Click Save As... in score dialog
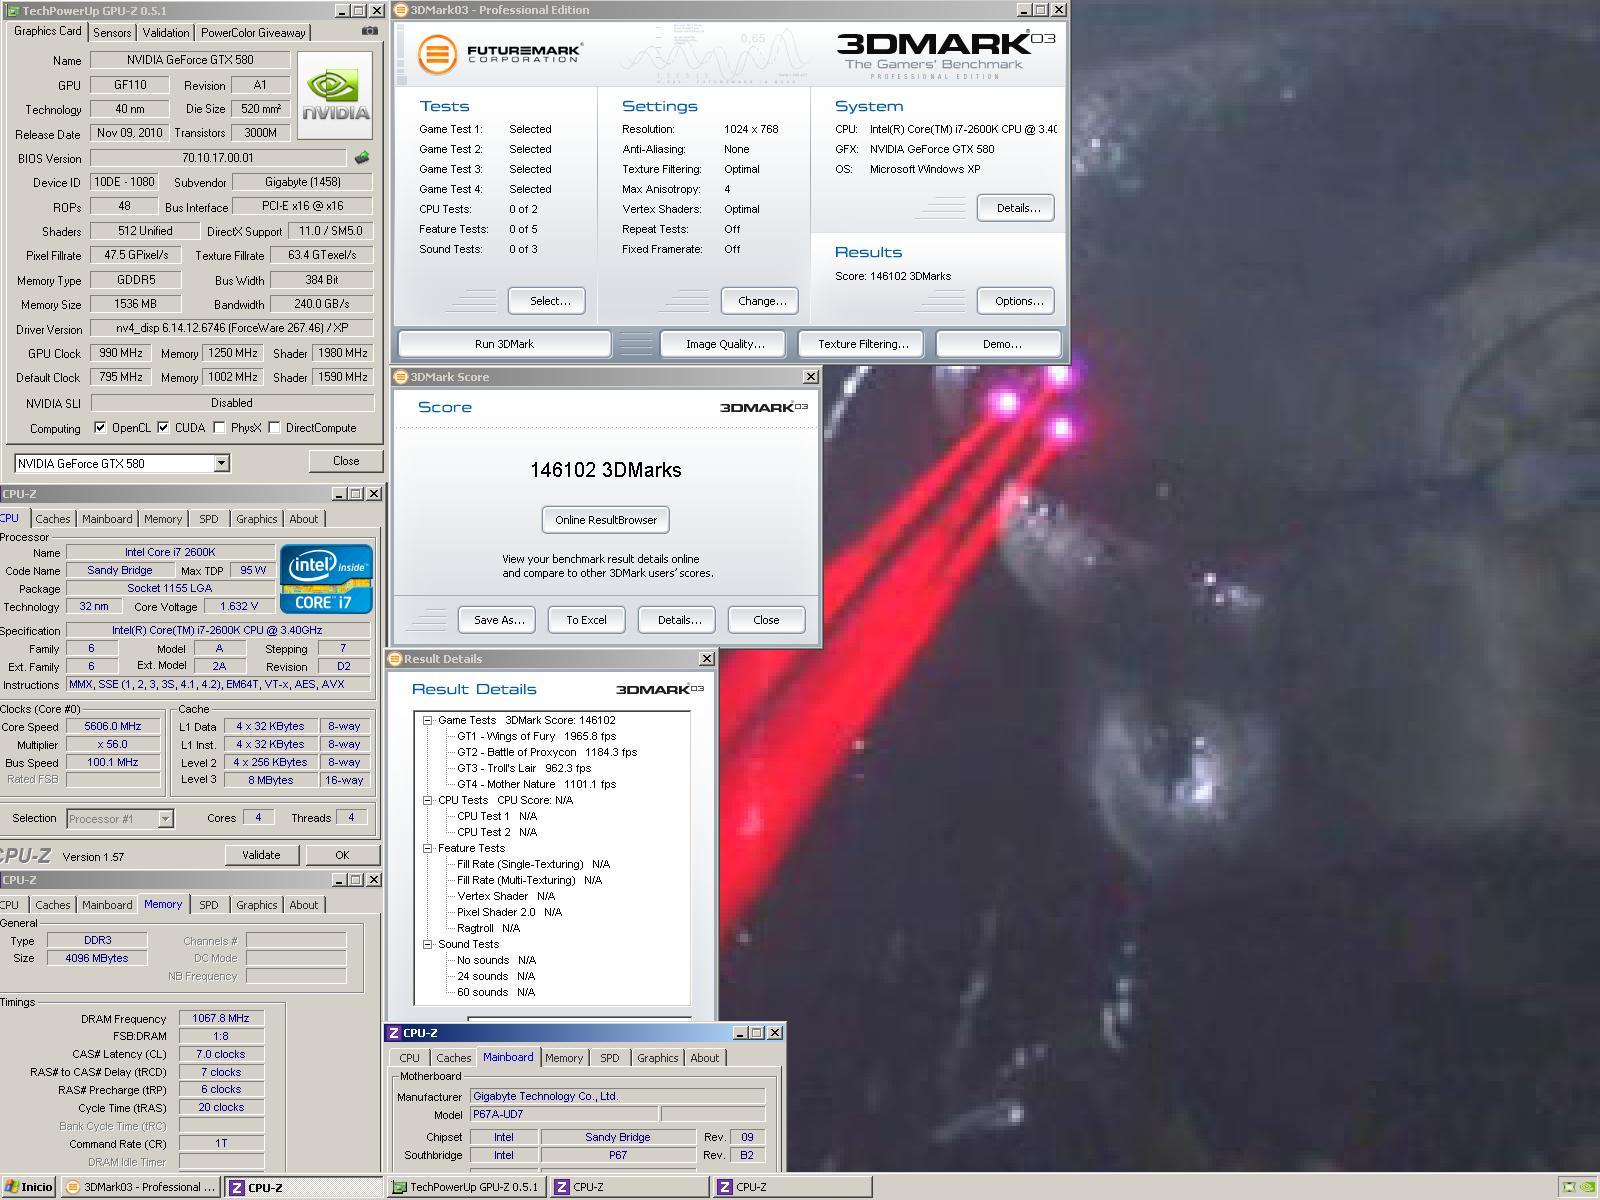Image resolution: width=1600 pixels, height=1200 pixels. click(498, 620)
